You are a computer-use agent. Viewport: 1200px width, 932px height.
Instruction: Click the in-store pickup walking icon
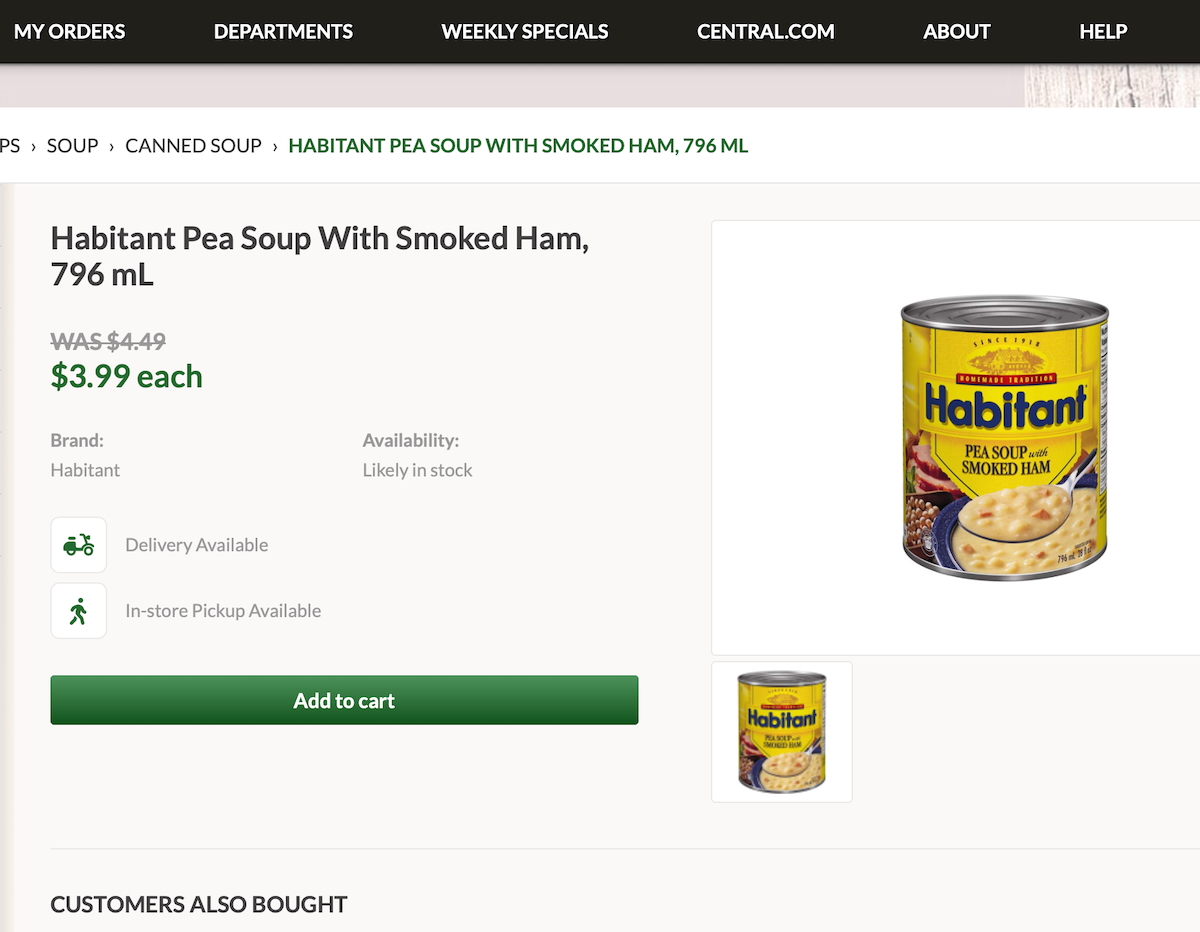[x=78, y=611]
